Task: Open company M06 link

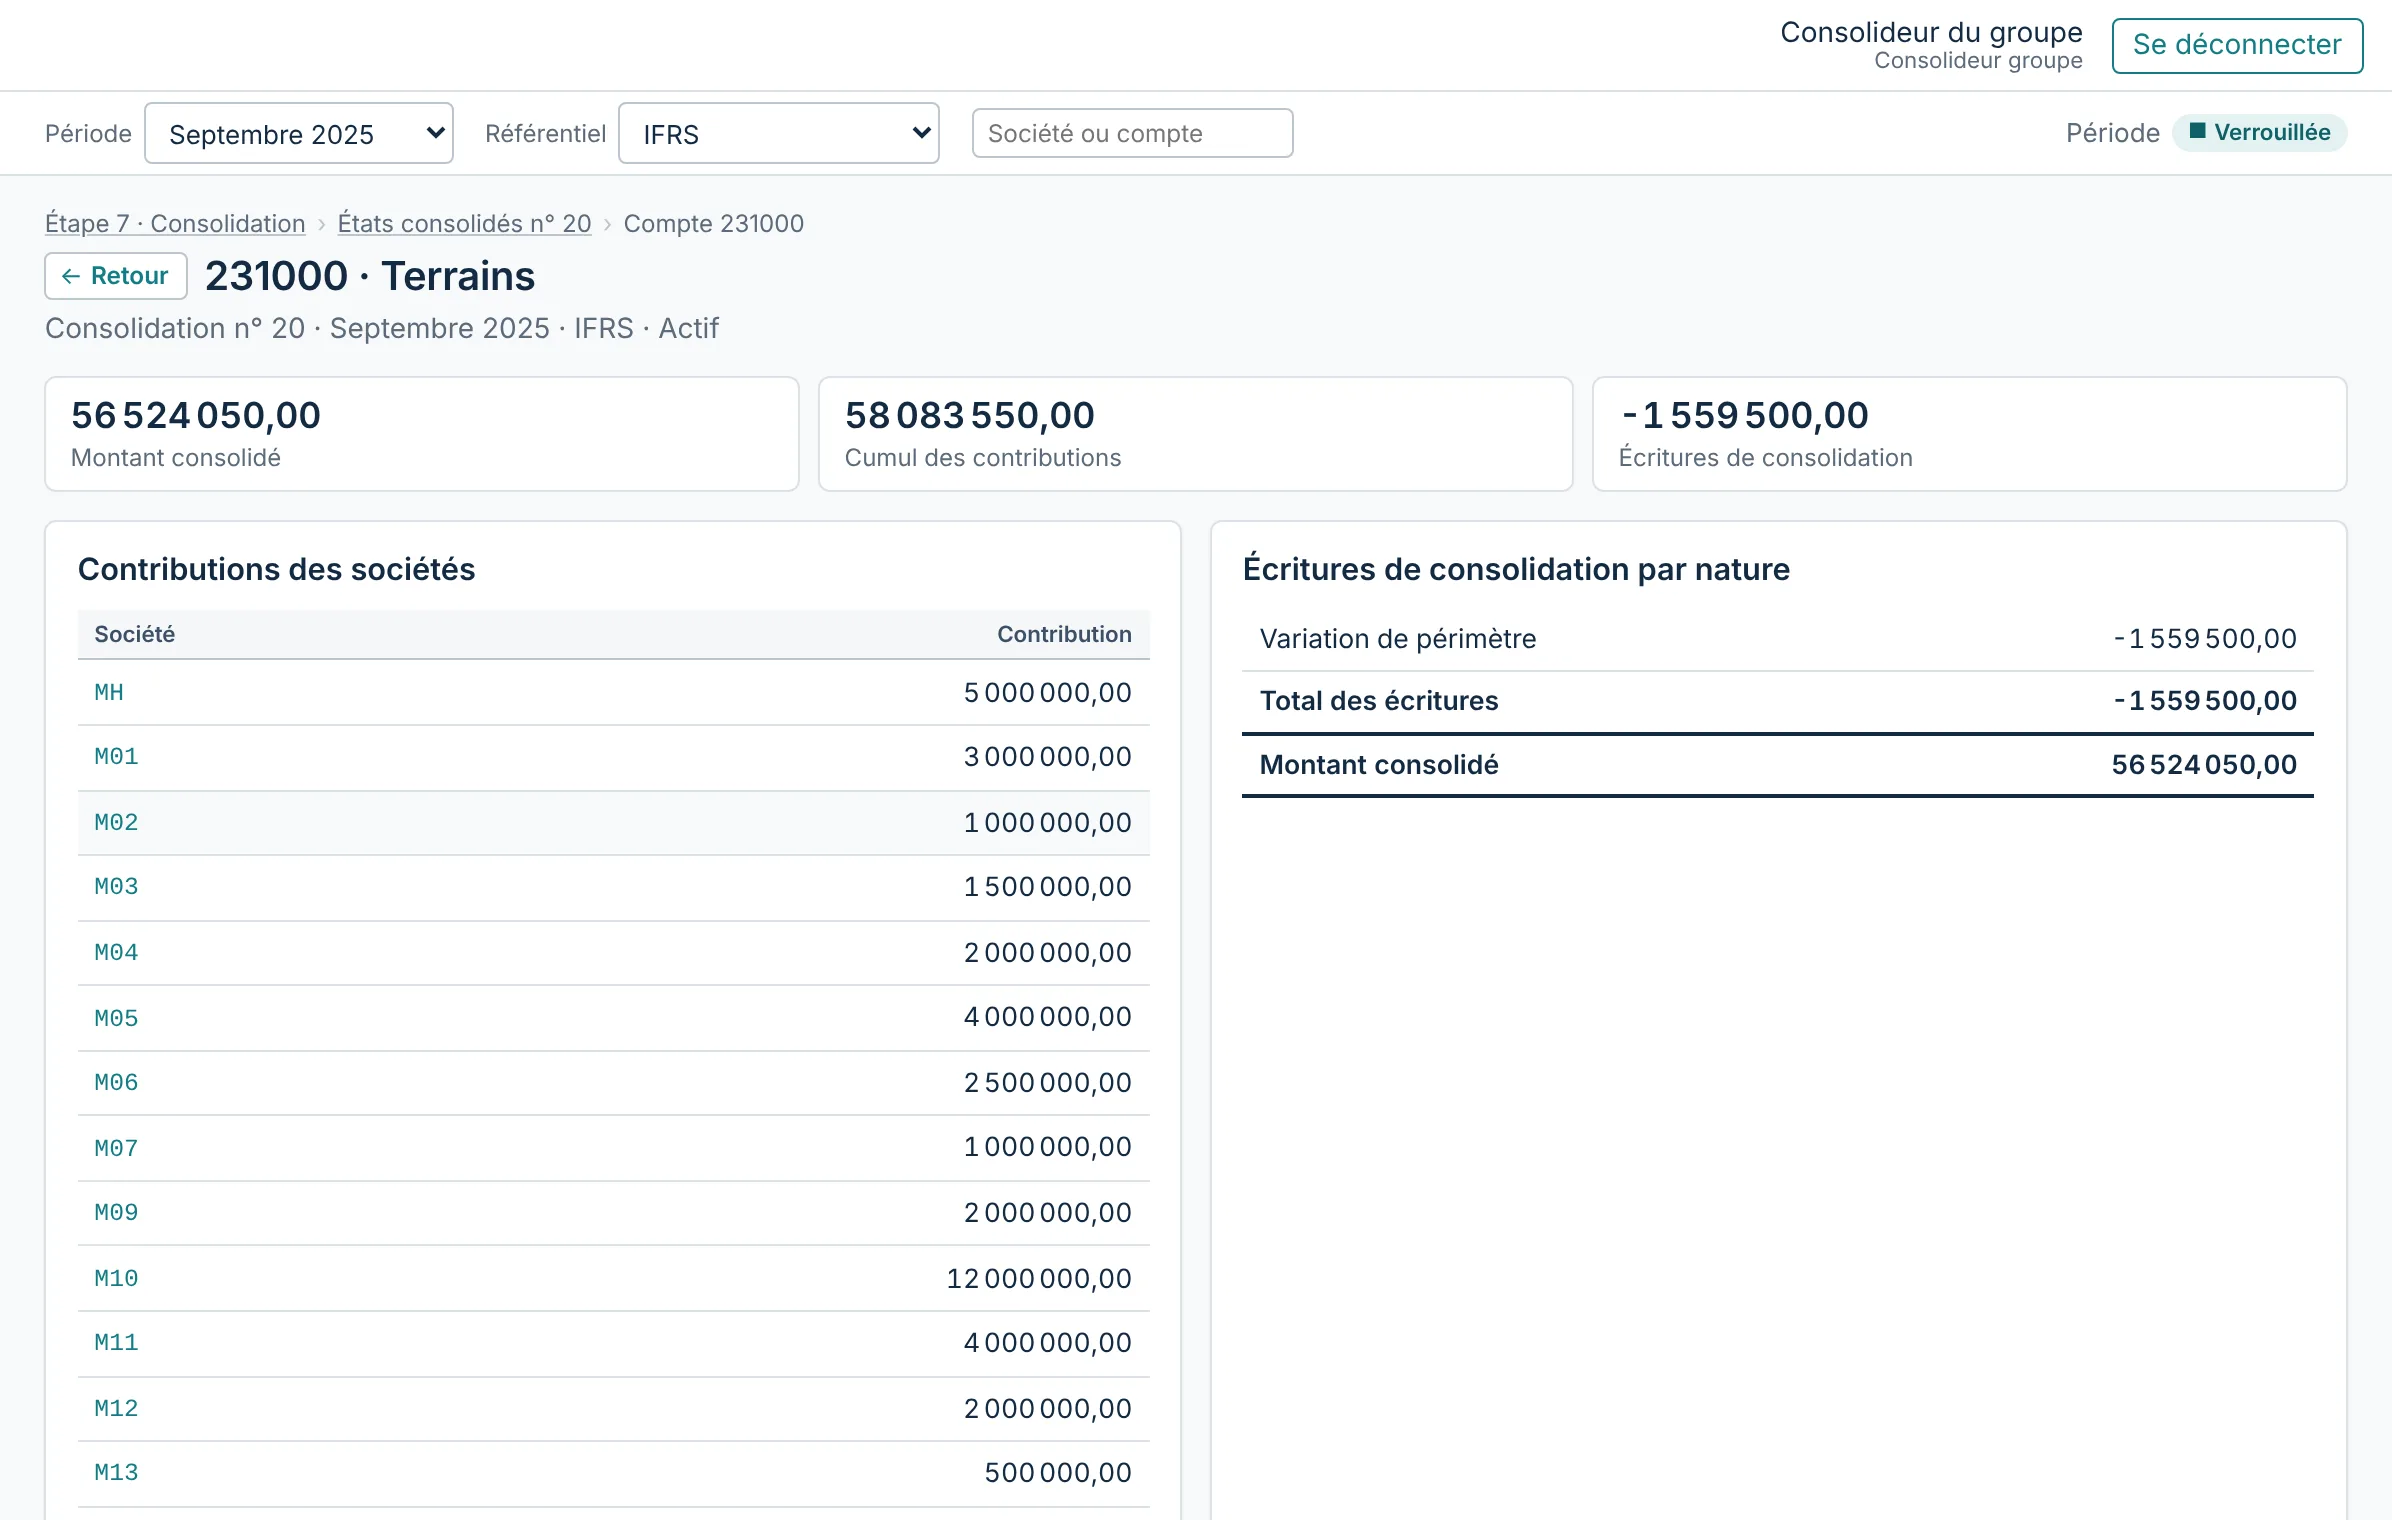Action: (x=116, y=1083)
